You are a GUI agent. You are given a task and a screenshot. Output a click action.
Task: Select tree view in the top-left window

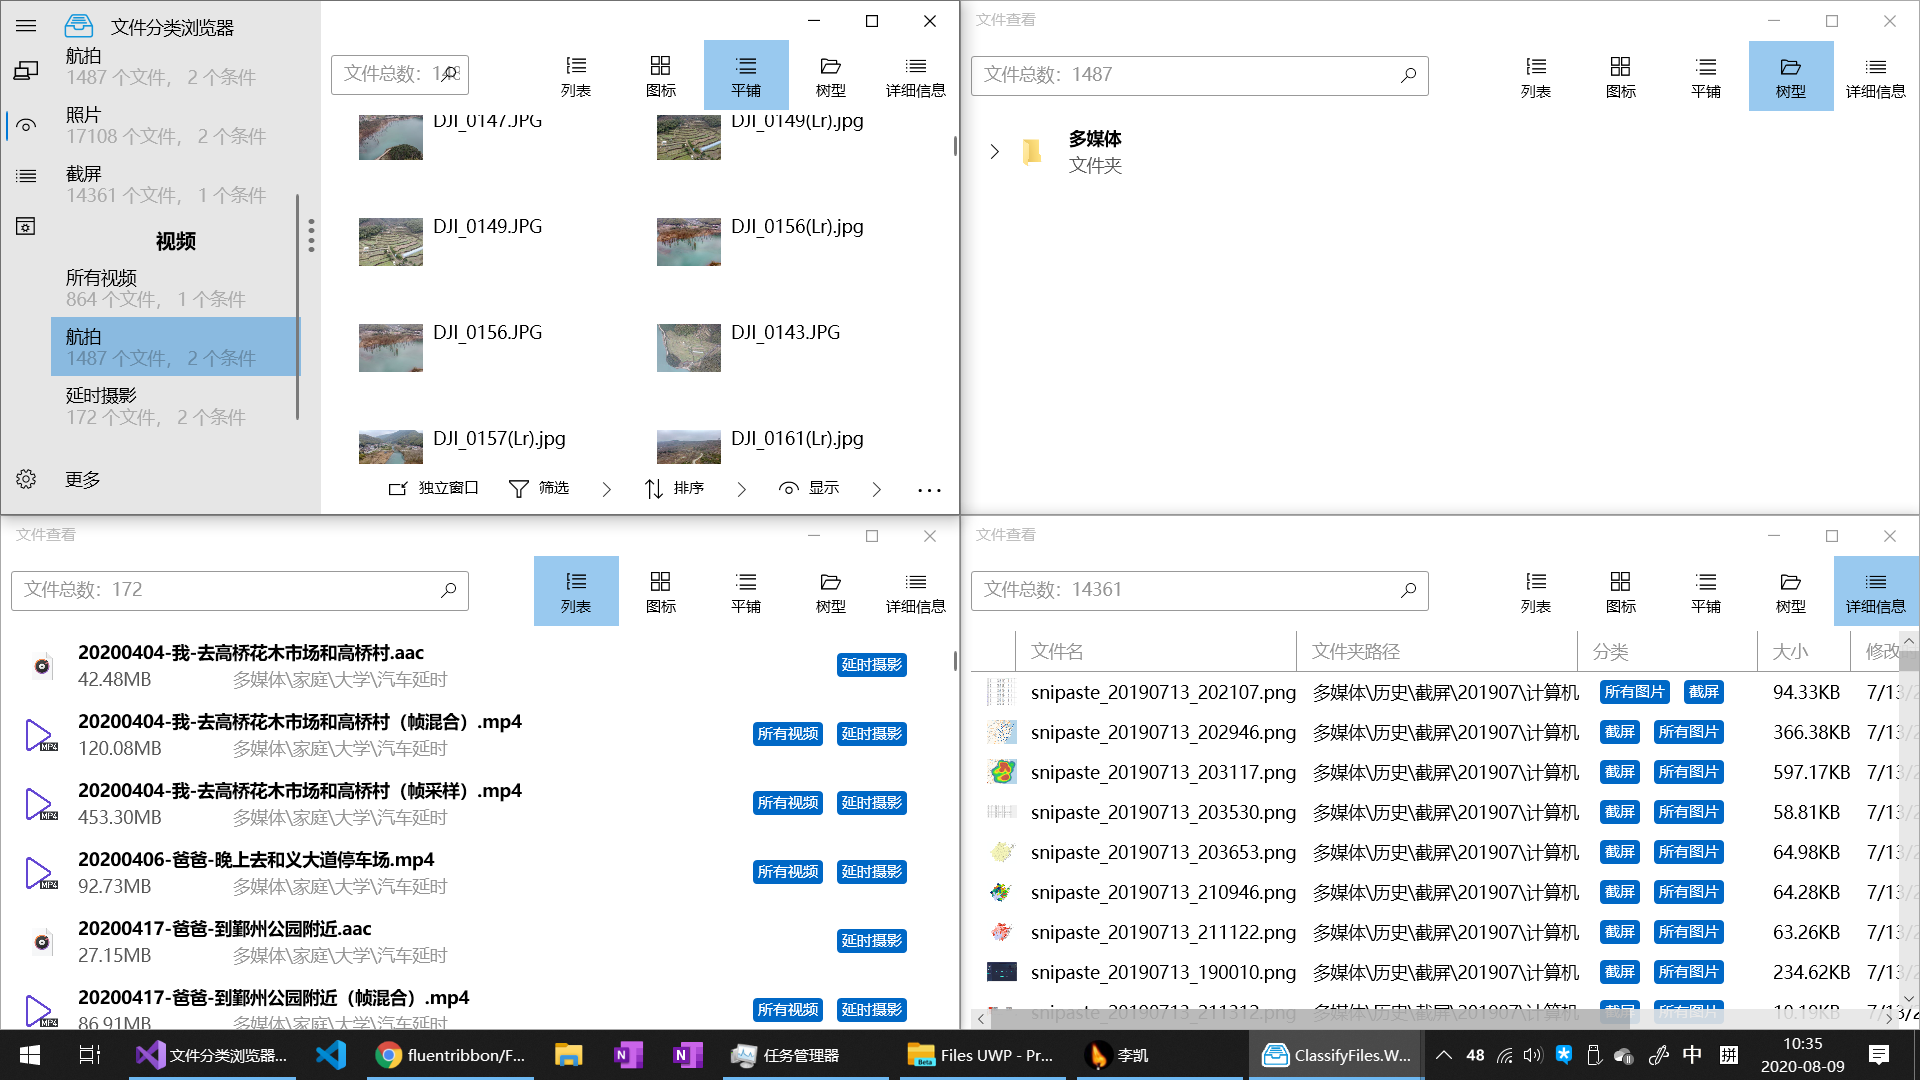click(x=830, y=75)
